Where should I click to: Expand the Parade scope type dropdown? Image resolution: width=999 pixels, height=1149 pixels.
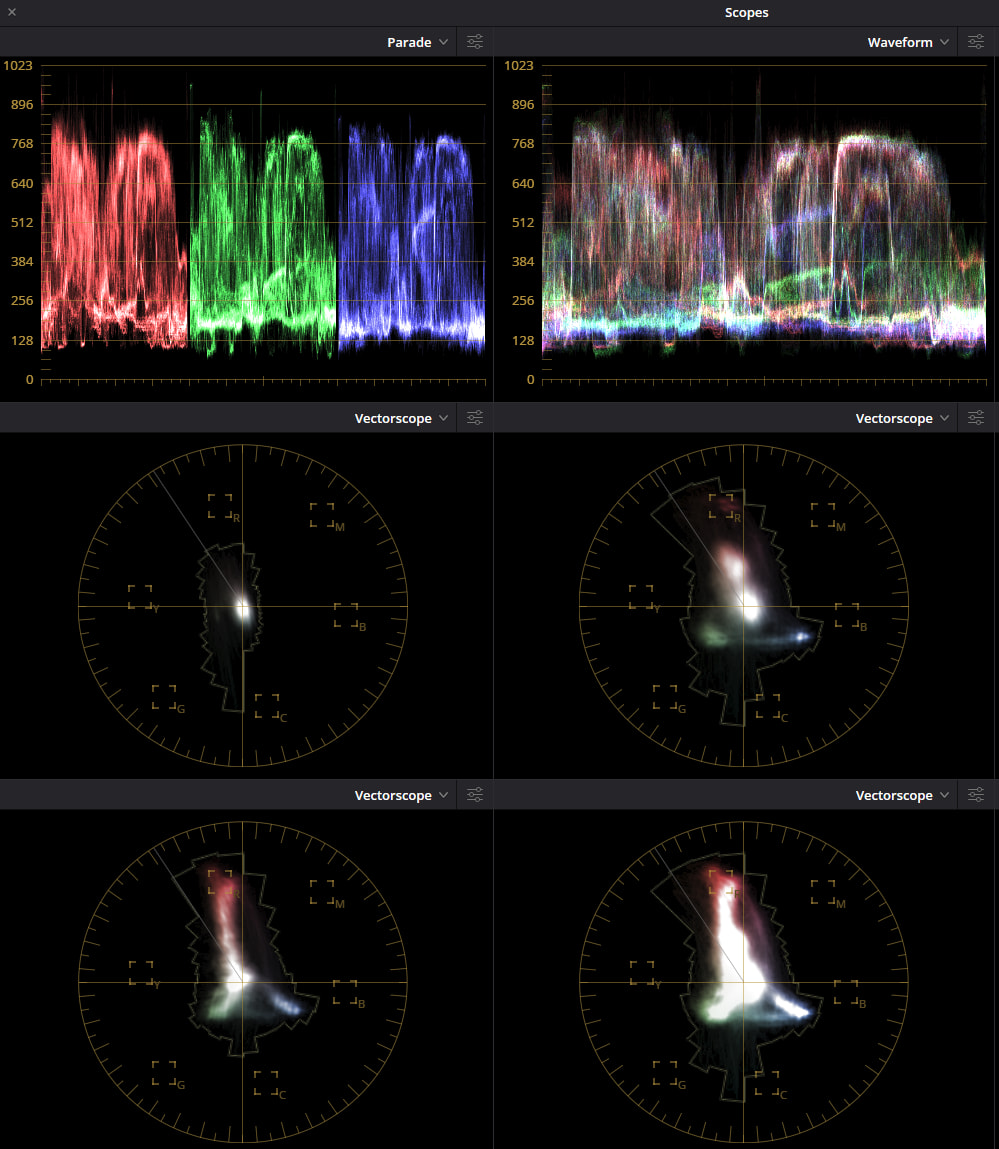click(x=417, y=42)
